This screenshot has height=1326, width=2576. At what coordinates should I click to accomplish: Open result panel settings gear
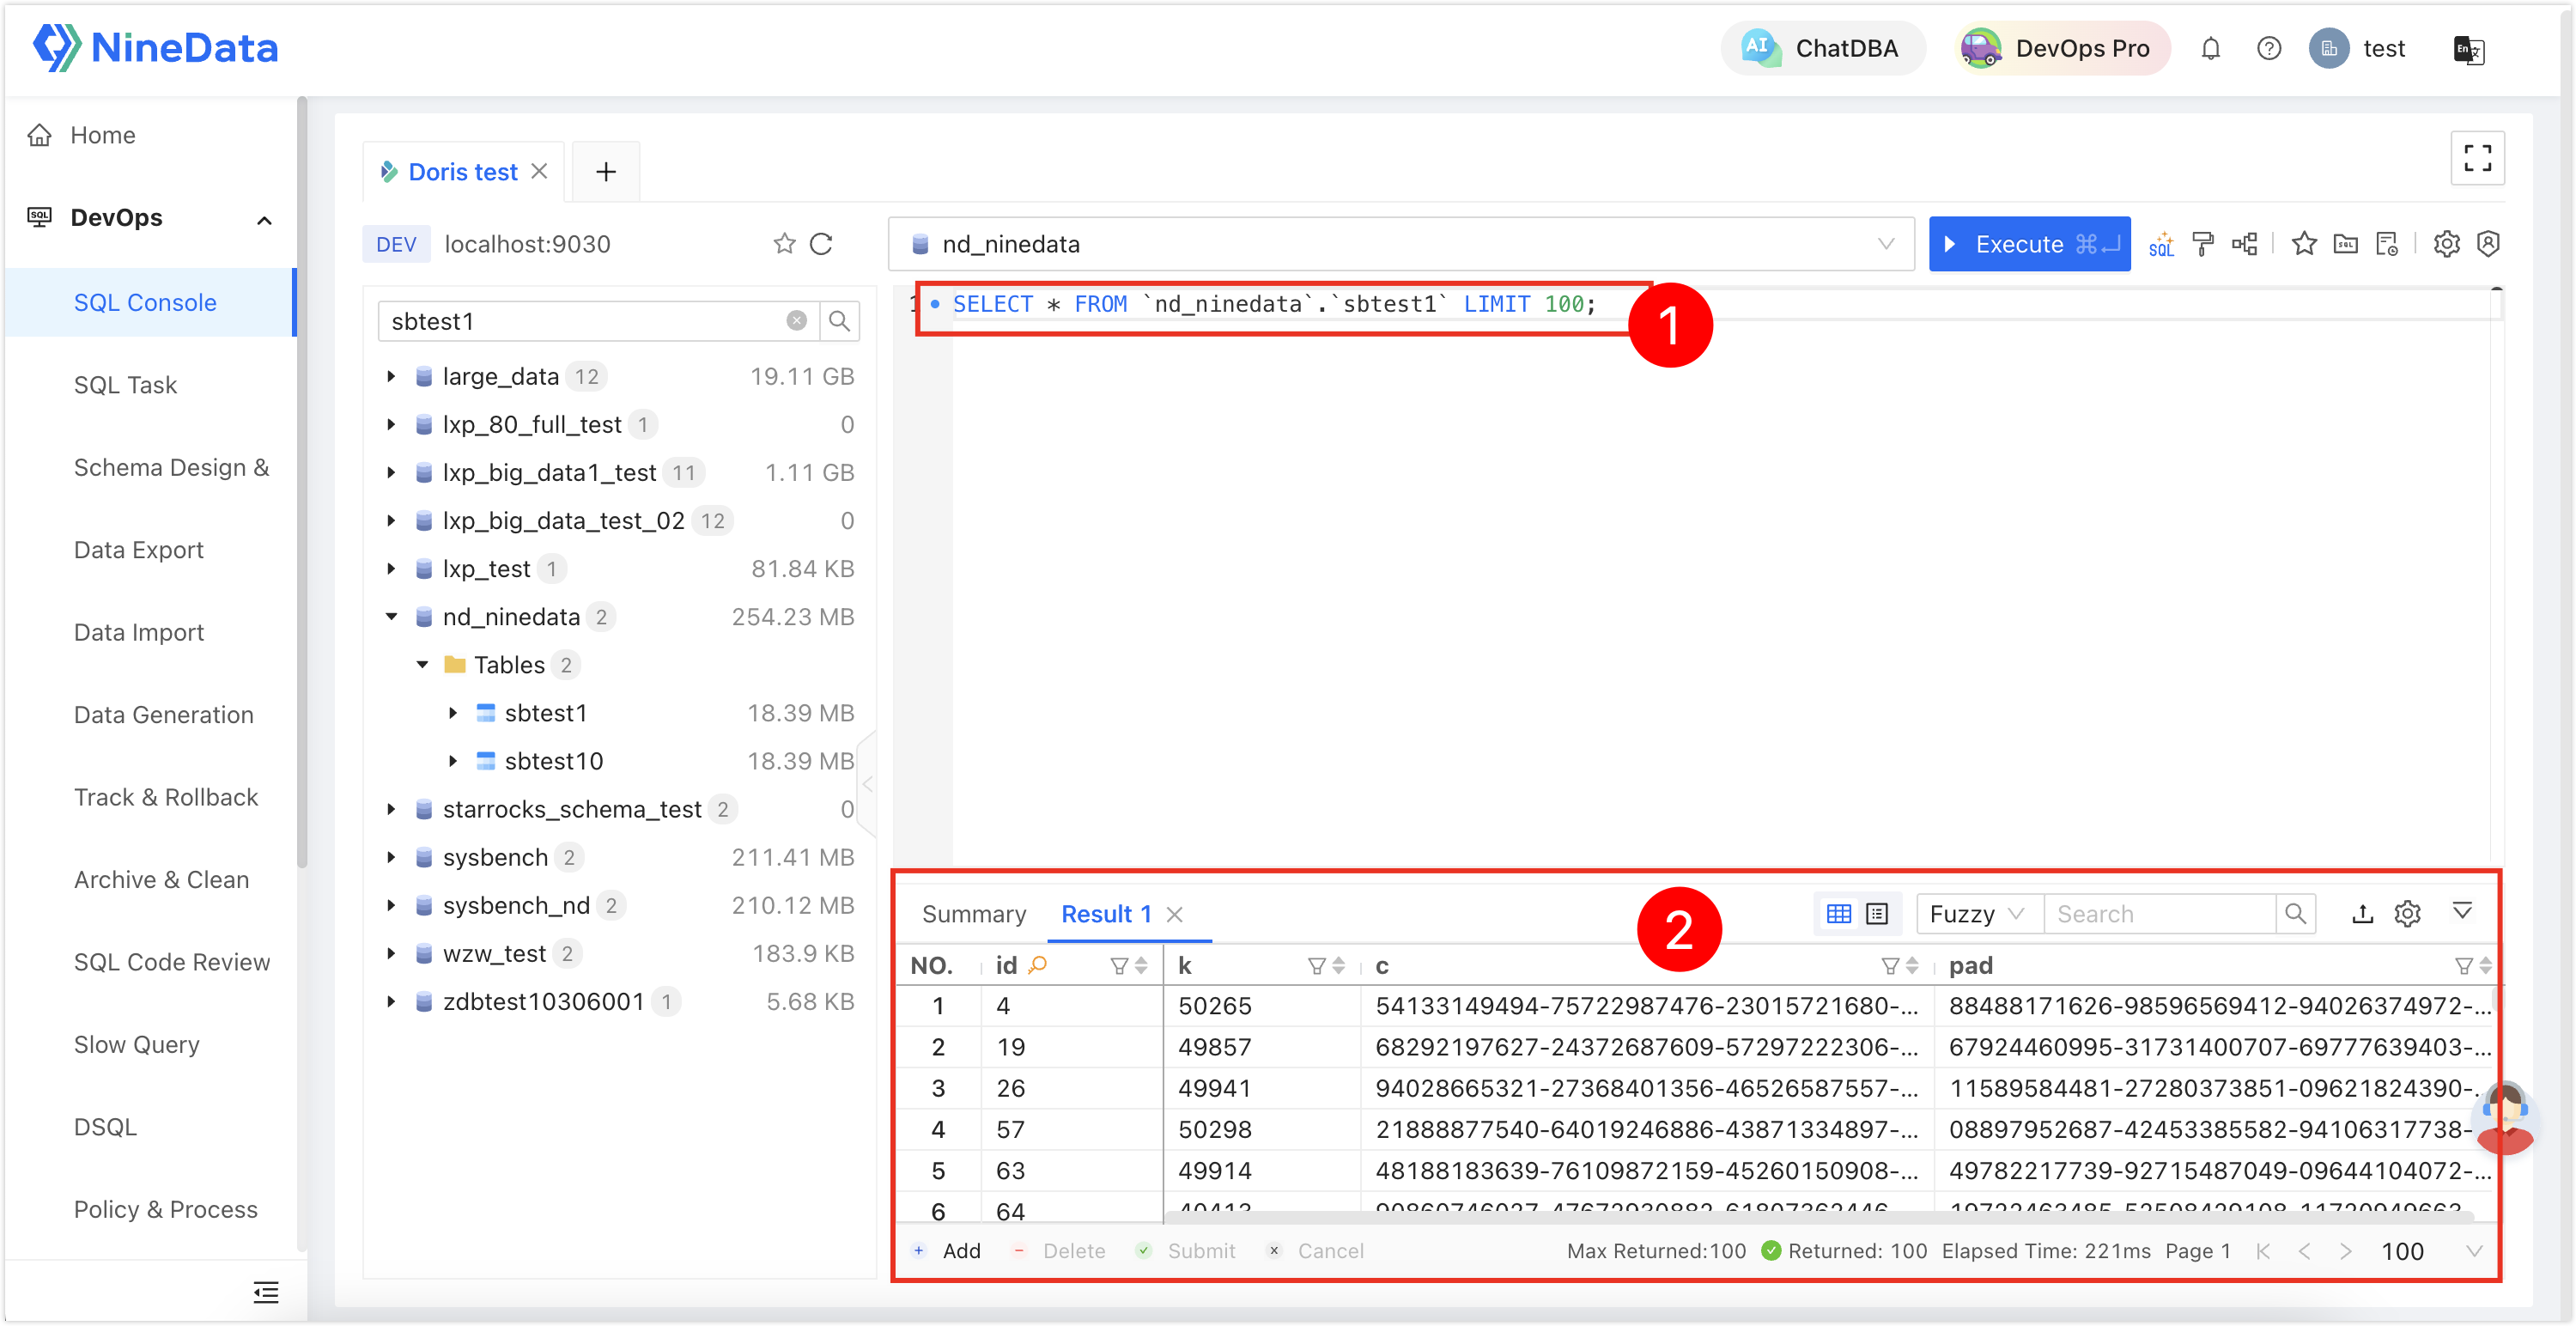point(2407,913)
